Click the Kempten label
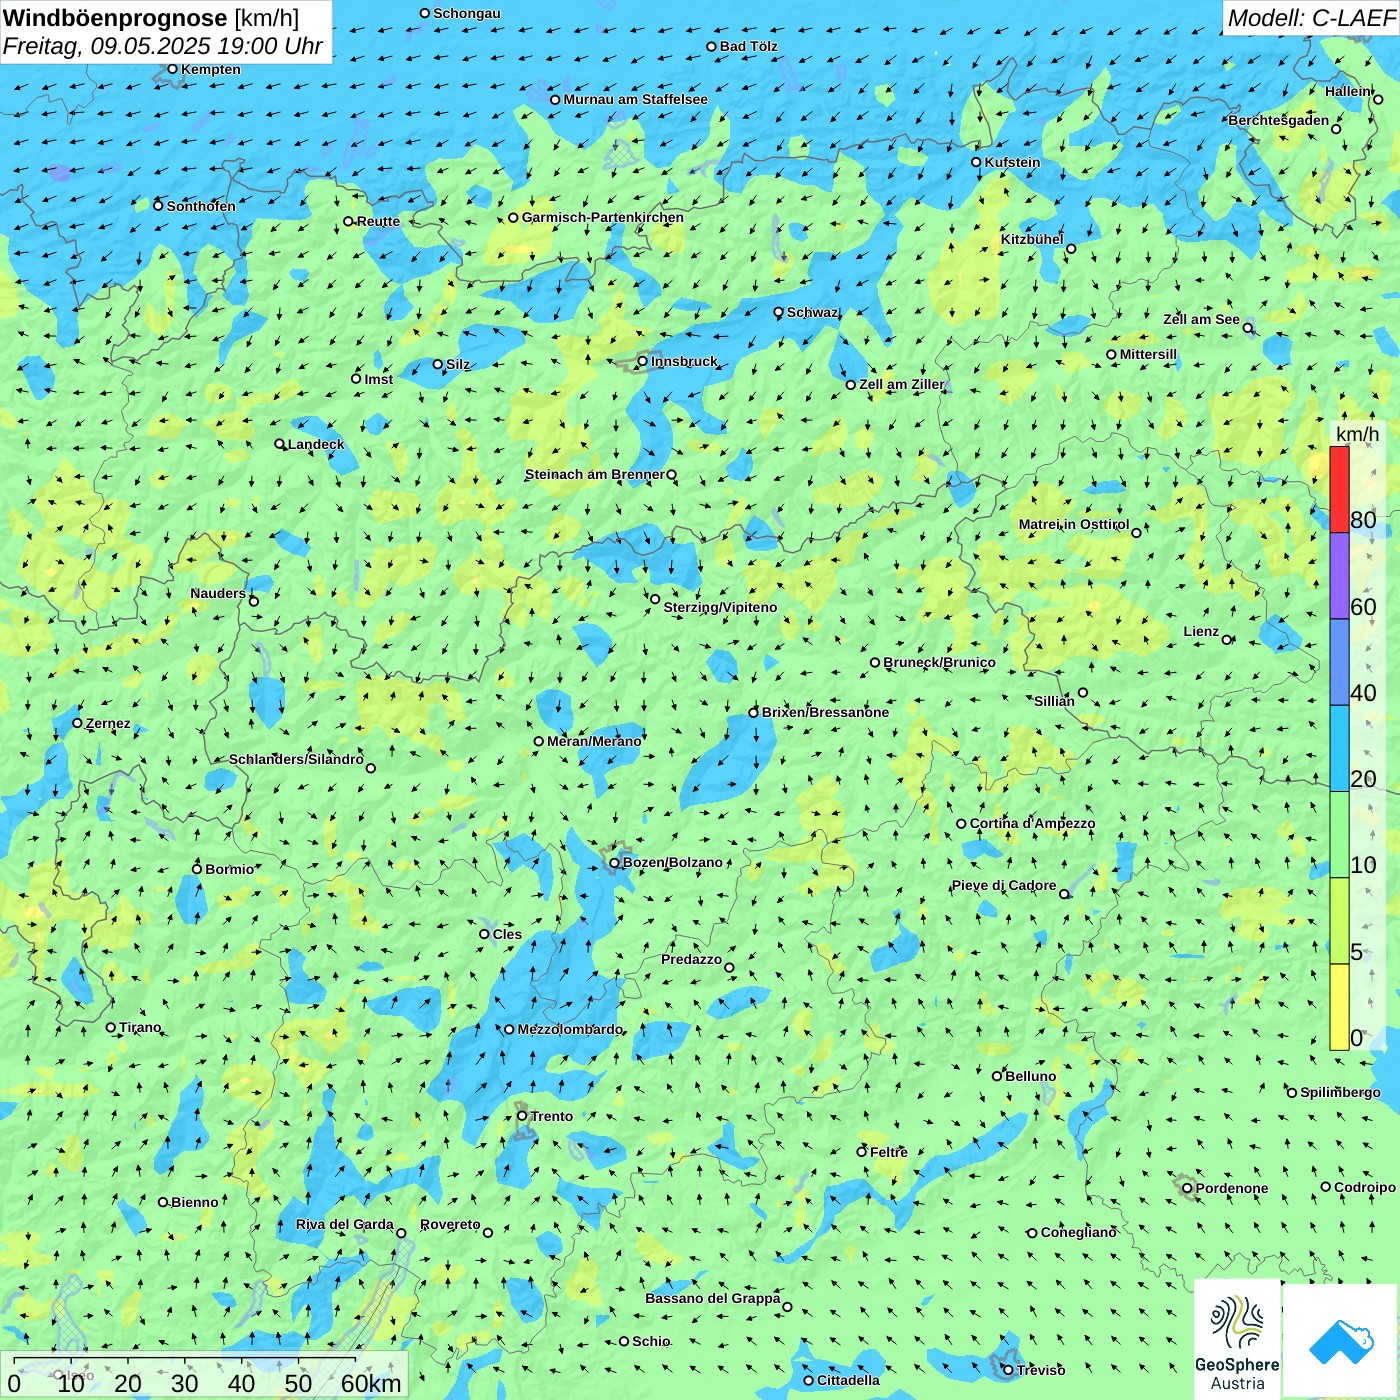 (211, 69)
